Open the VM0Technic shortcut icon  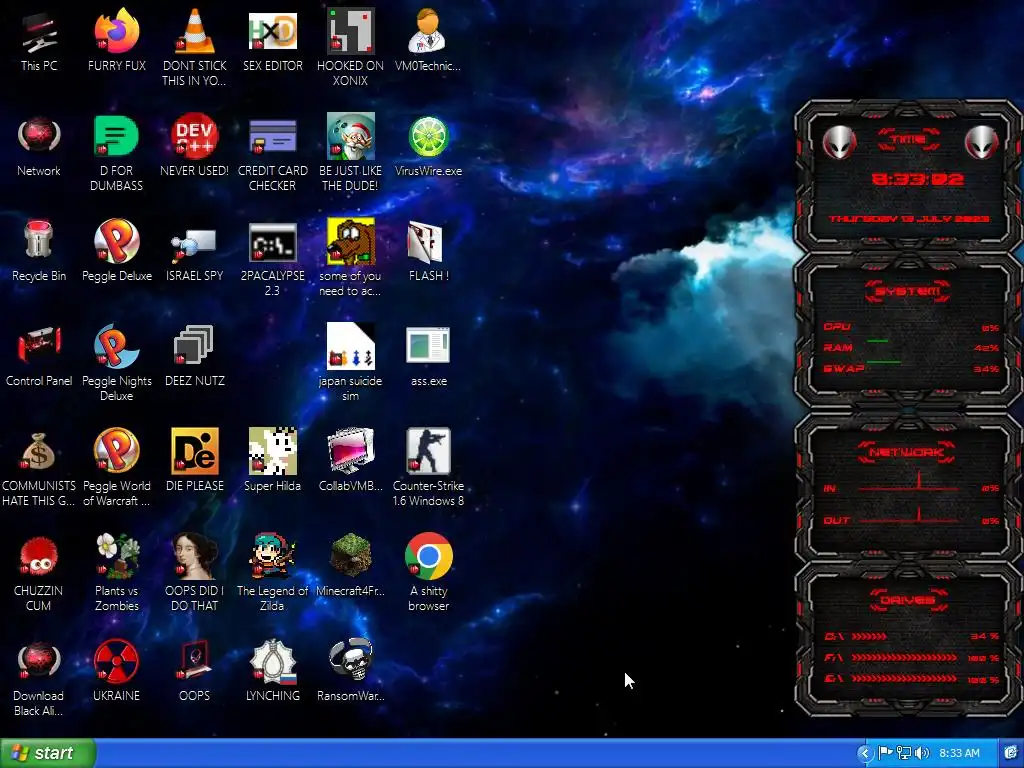(427, 31)
